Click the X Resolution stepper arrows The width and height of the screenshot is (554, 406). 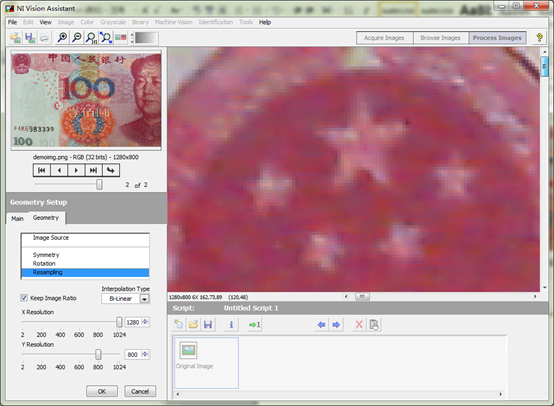145,322
